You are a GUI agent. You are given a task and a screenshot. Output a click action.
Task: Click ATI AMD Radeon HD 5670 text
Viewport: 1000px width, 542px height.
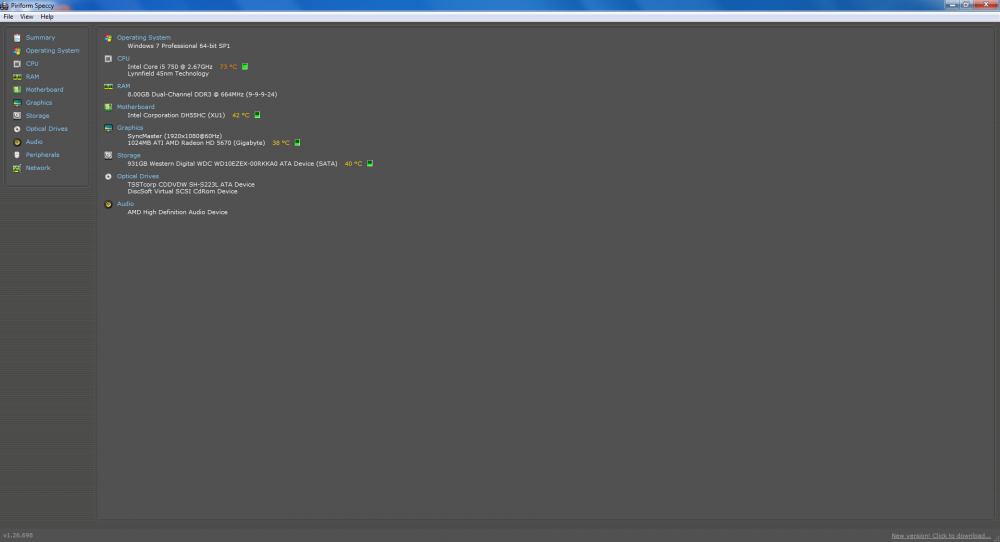coord(196,143)
